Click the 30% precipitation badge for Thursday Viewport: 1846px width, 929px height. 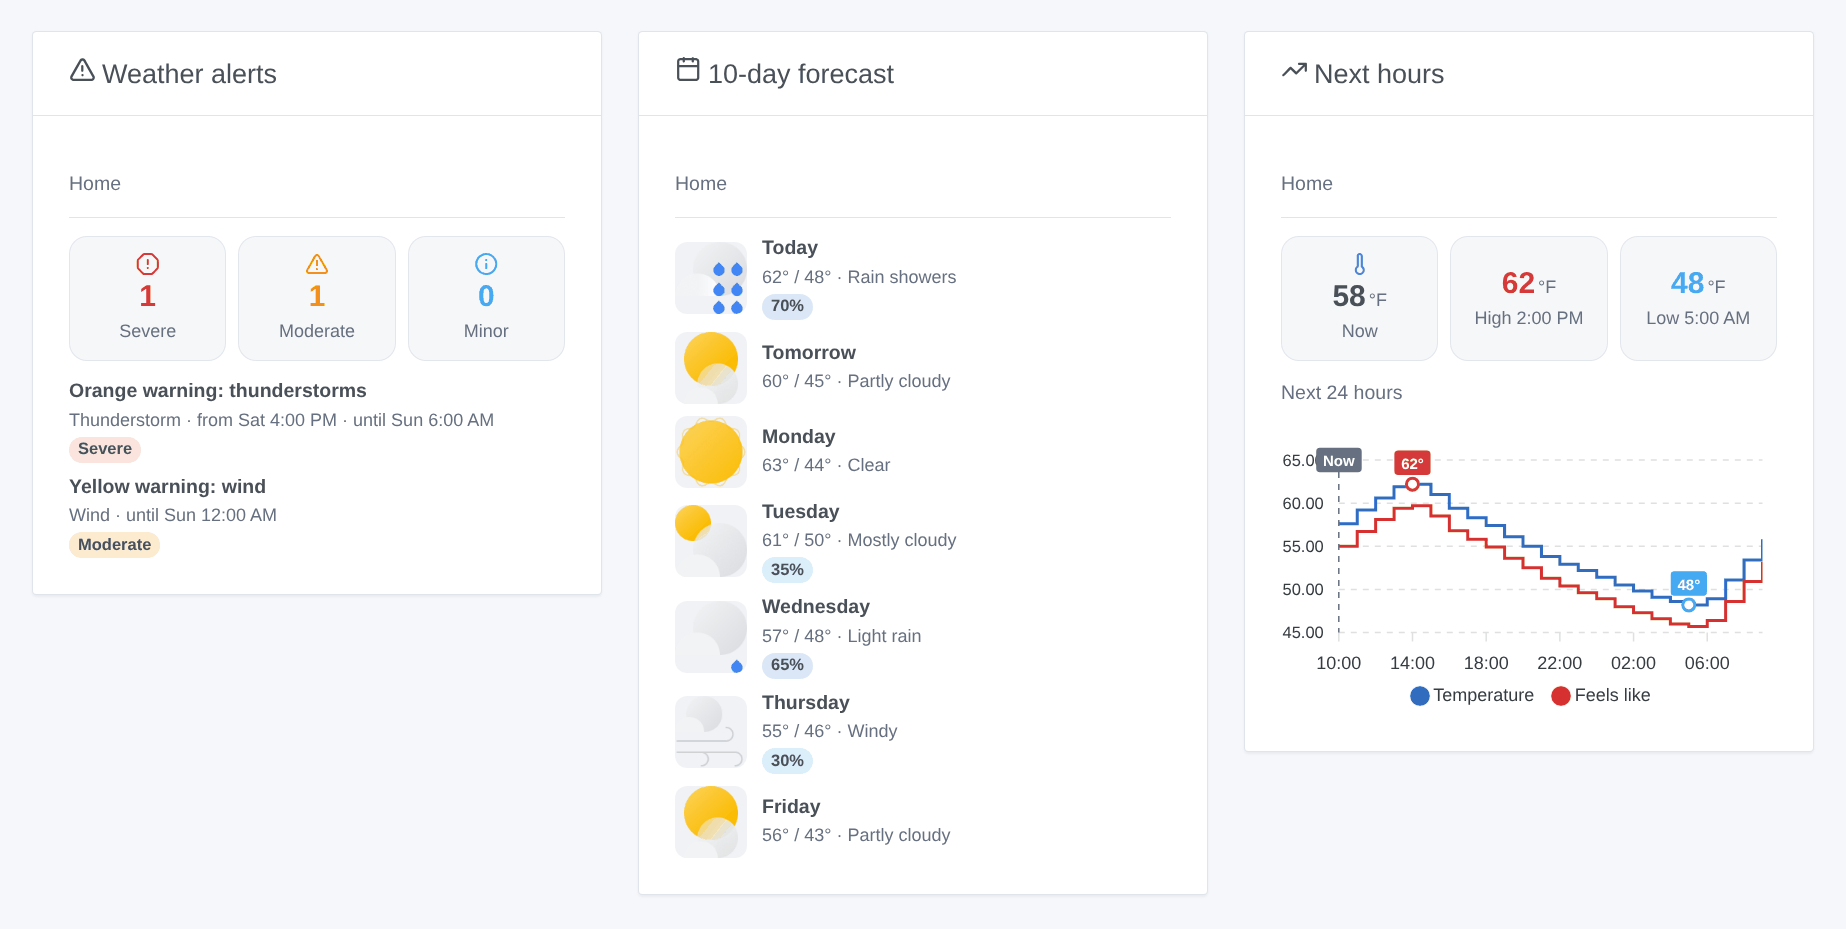(x=787, y=761)
